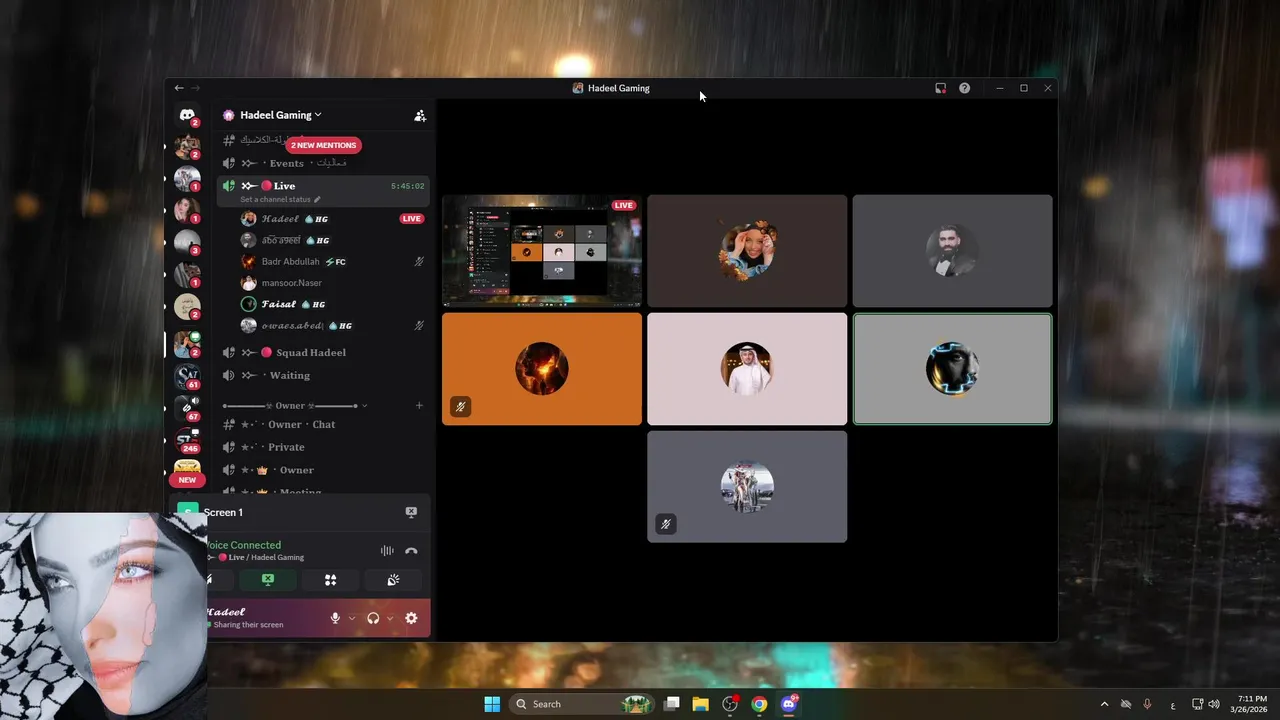Select the bottom muted grey participant tile
The height and width of the screenshot is (720, 1280).
[x=747, y=487]
